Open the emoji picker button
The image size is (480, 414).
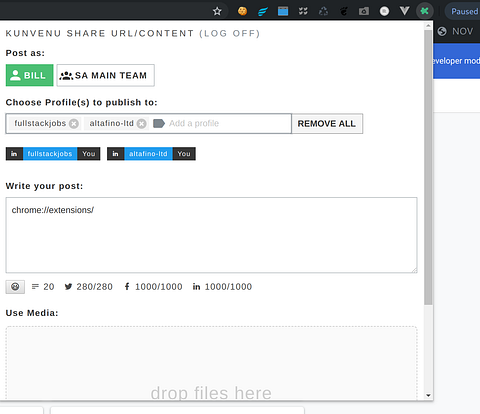pos(15,287)
